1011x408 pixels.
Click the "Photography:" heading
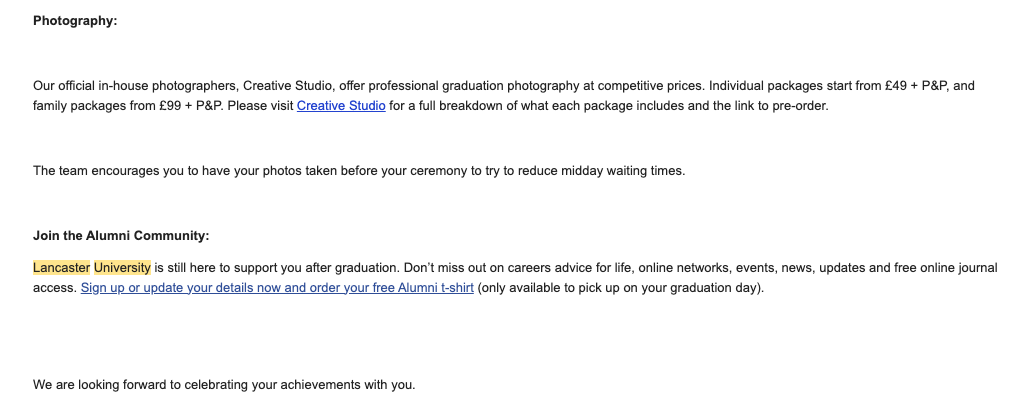click(x=75, y=20)
